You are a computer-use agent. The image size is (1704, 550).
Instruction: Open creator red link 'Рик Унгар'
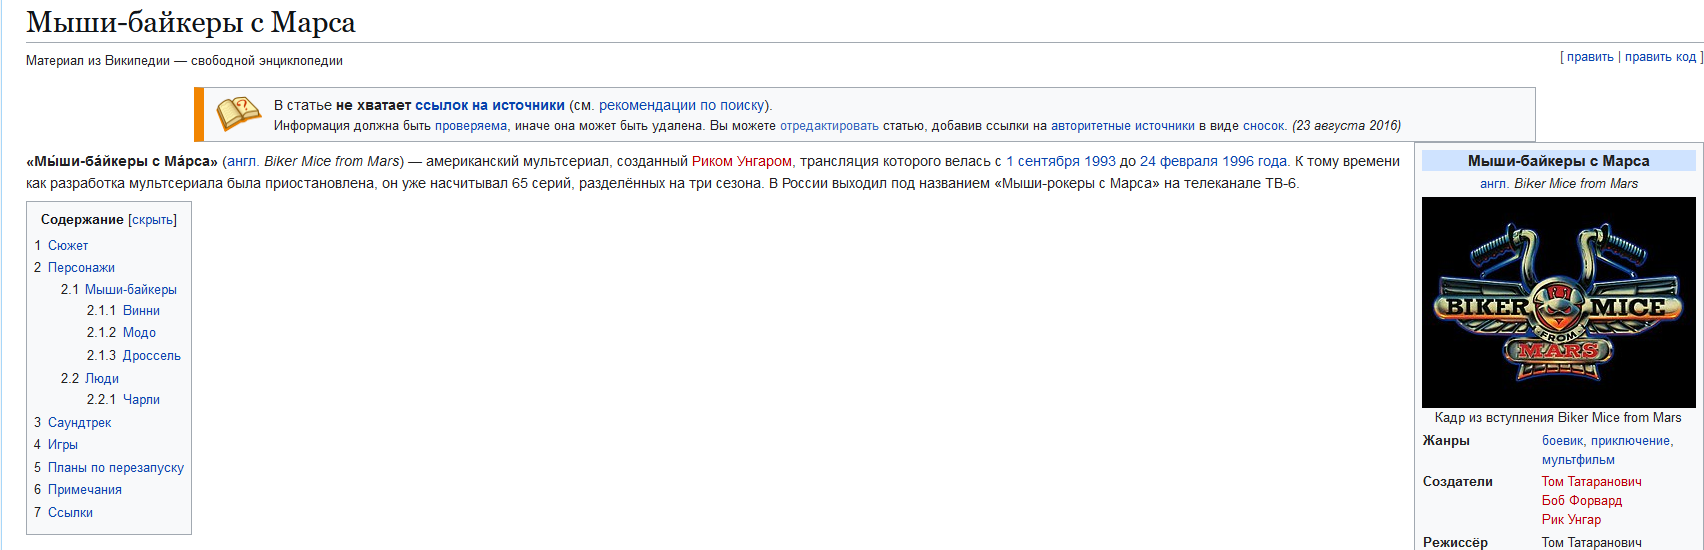(1571, 520)
